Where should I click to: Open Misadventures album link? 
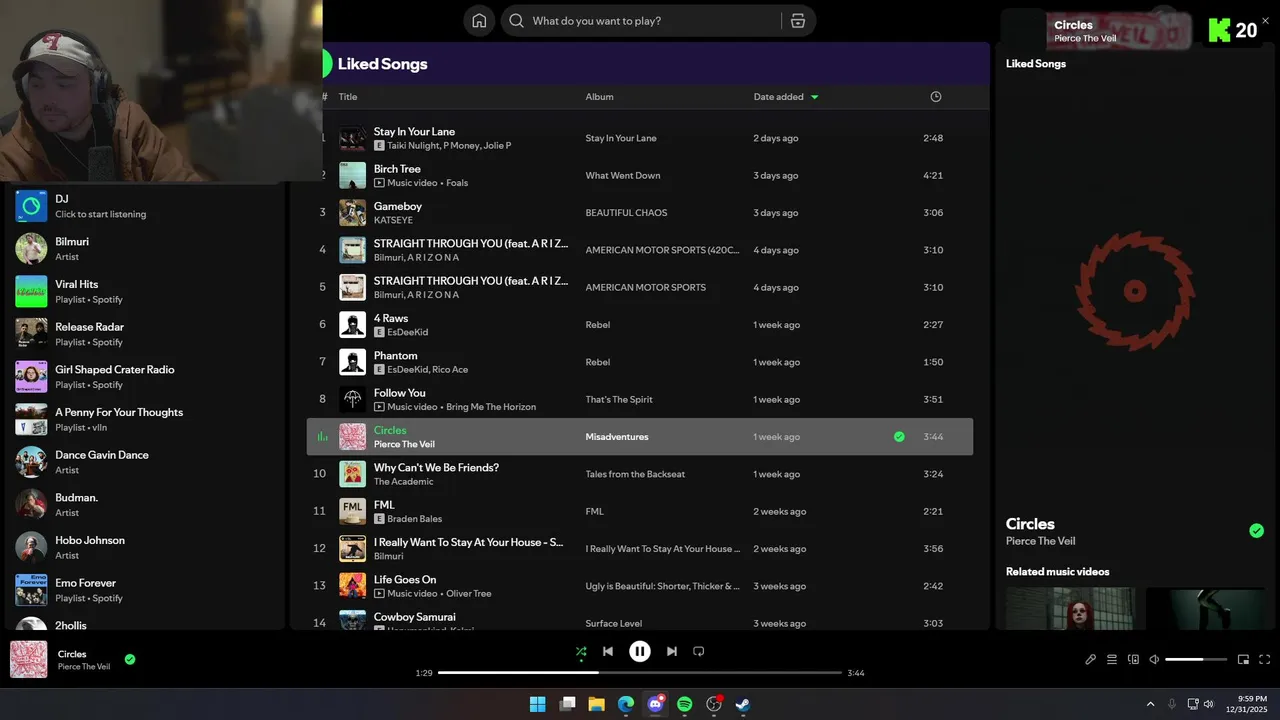[x=617, y=437]
